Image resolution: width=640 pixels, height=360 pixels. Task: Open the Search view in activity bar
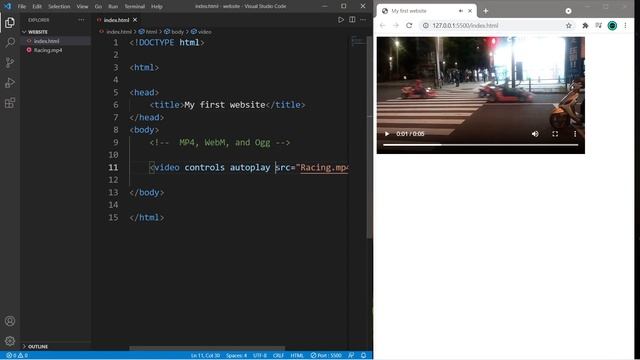[x=10, y=42]
